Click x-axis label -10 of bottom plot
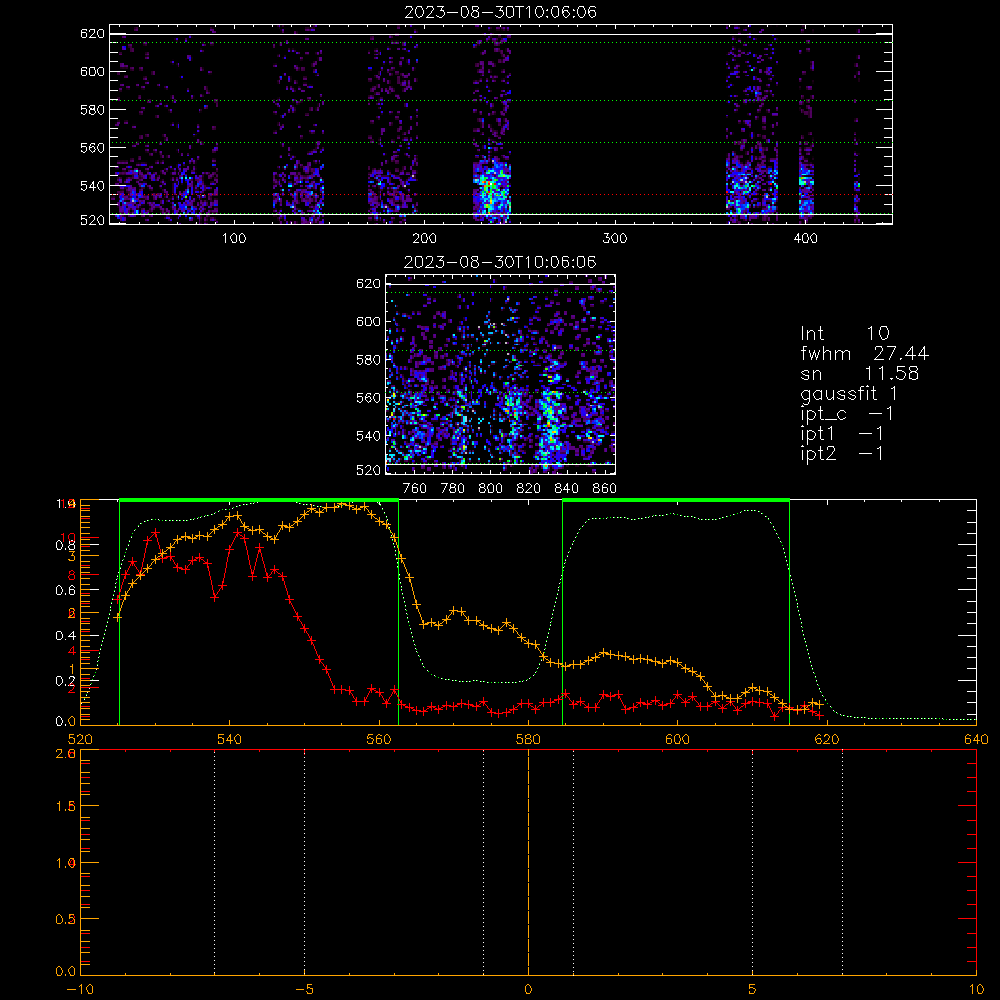1000x1000 pixels. 80,990
